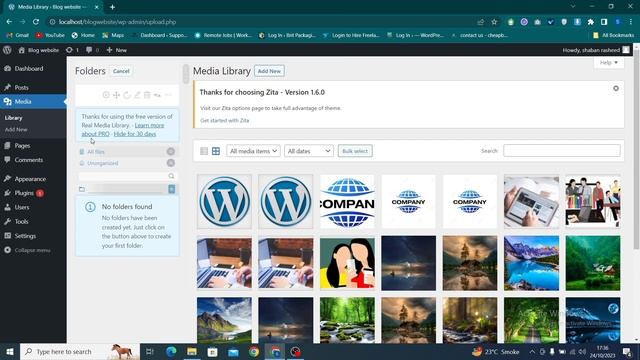Open Windows Start menu

pyautogui.click(x=10, y=351)
